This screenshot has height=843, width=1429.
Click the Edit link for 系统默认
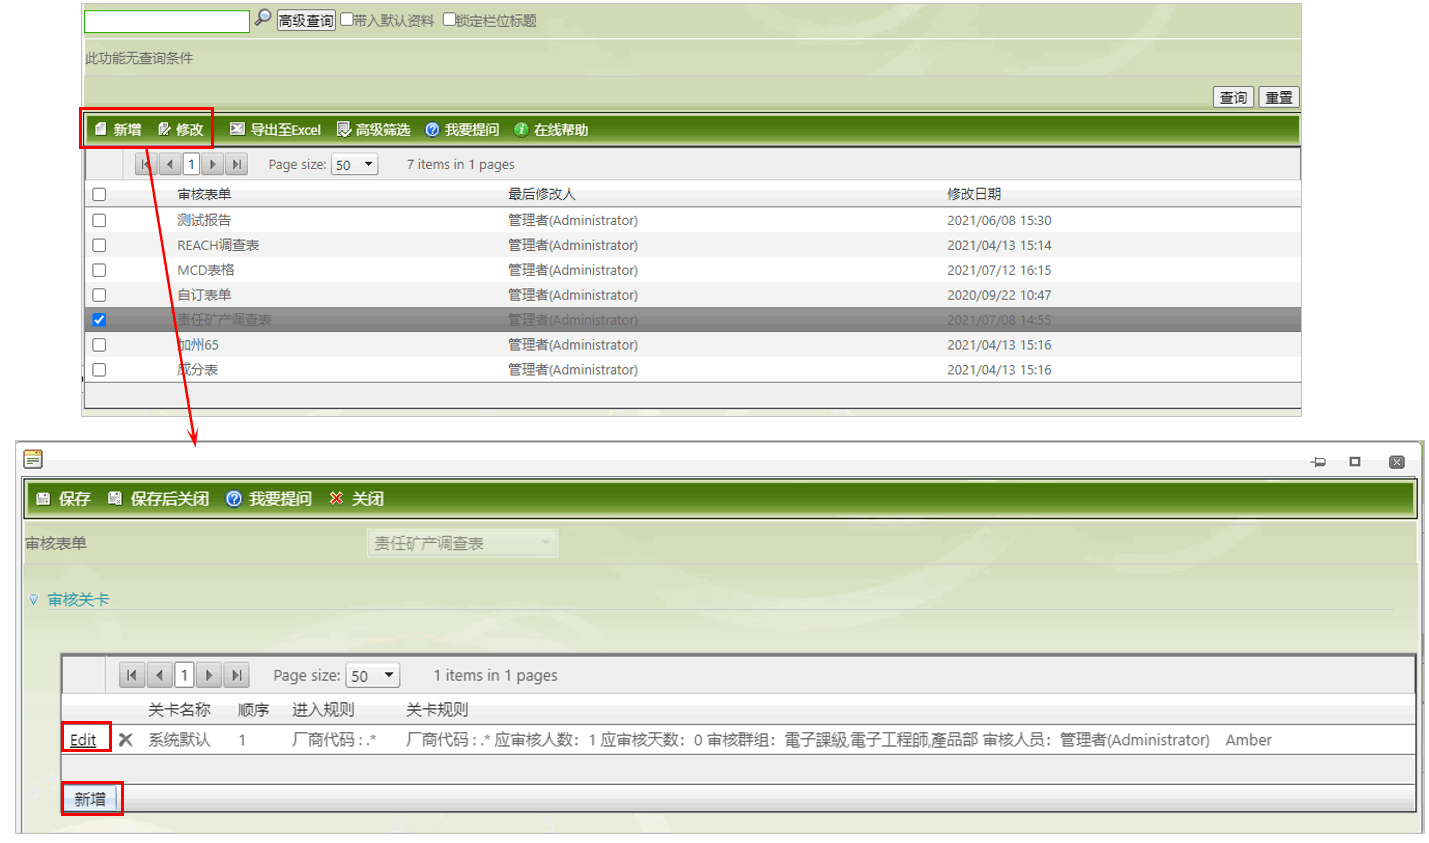pyautogui.click(x=83, y=740)
